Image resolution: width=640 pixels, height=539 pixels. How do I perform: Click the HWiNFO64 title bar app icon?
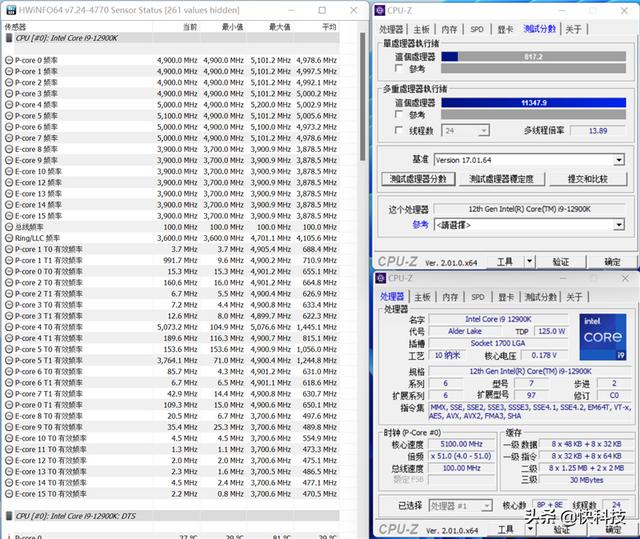point(12,9)
